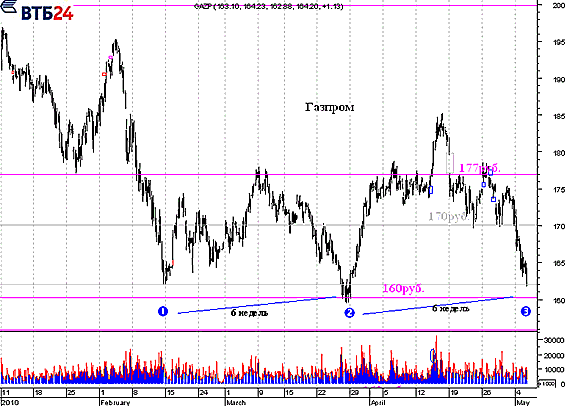568x407 pixels.
Task: Click the 195 price axis value
Action: tap(559, 42)
